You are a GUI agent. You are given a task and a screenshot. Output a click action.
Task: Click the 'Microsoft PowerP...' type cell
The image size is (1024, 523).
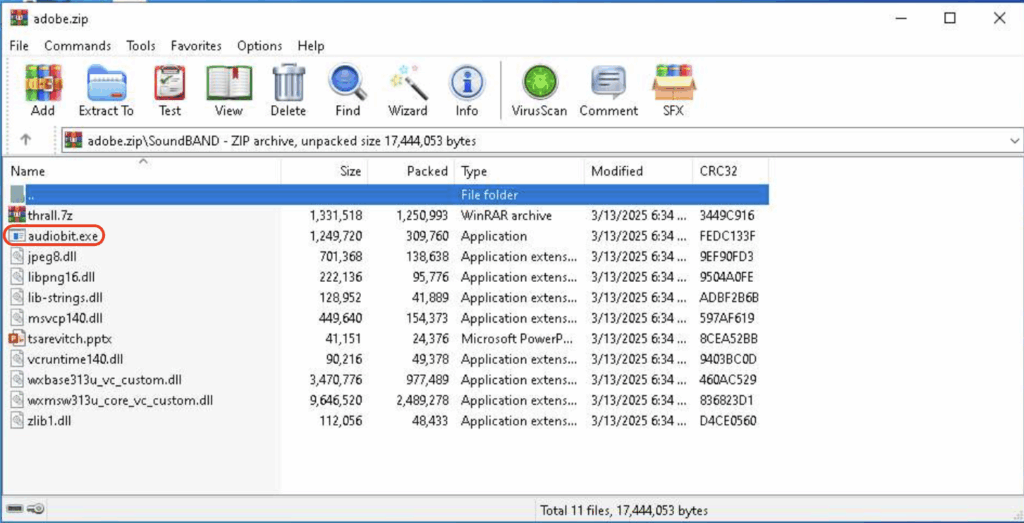[519, 339]
